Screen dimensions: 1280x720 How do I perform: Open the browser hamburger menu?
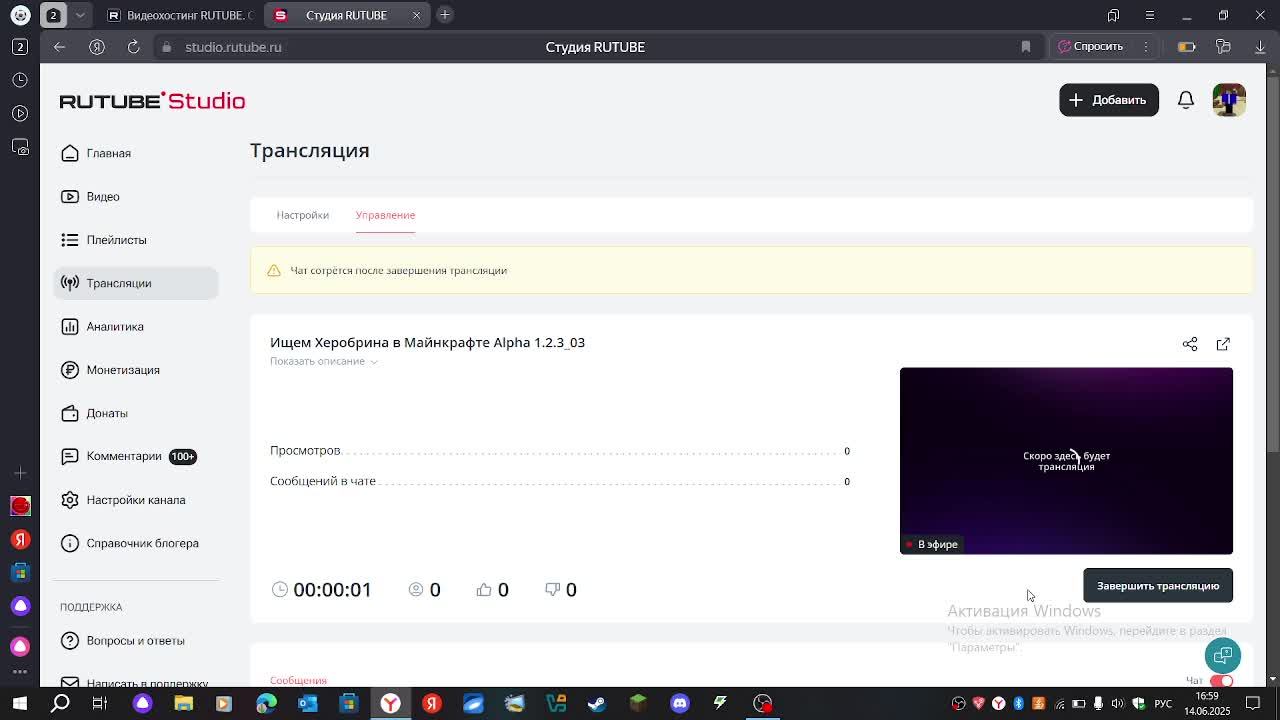click(x=1149, y=15)
